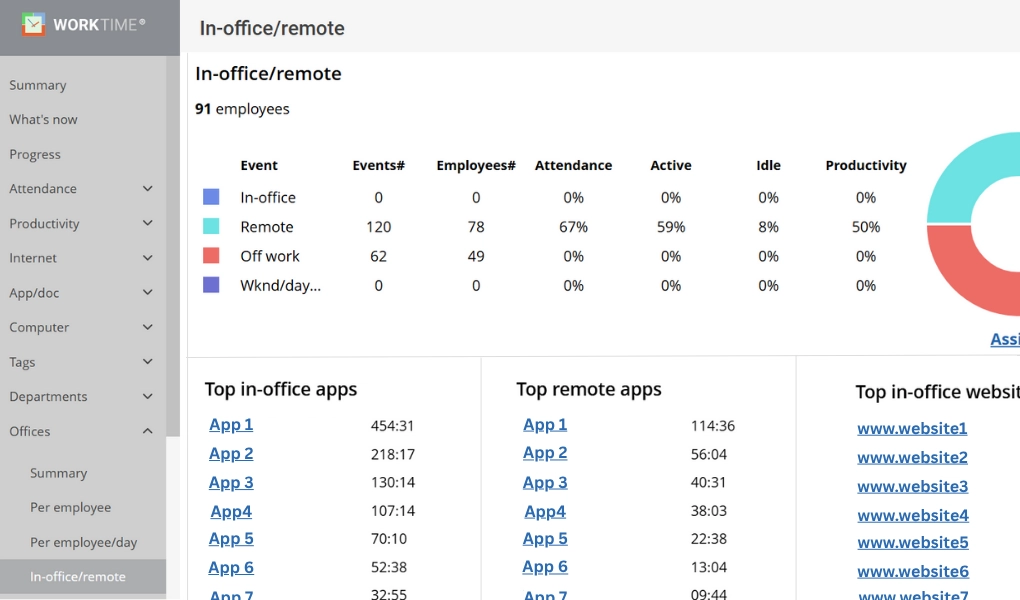Open the Progress sidebar item
Viewport: 1020px width, 600px height.
(35, 154)
